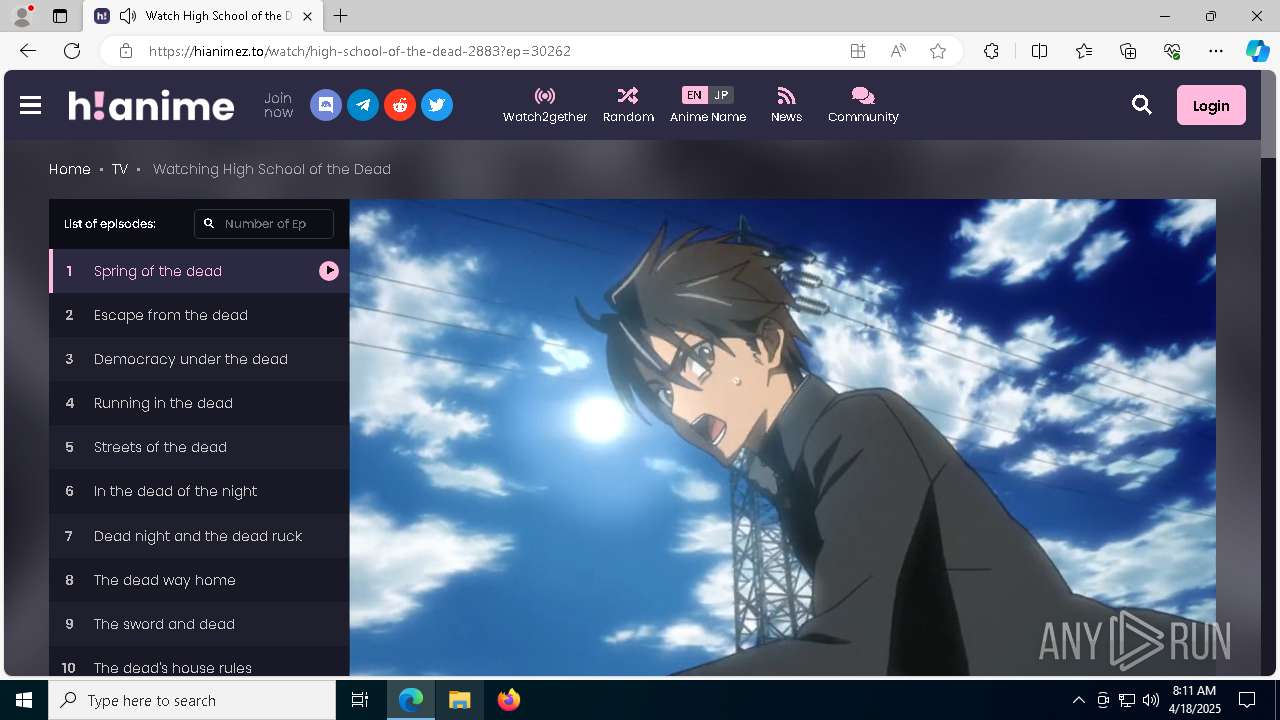Open the app available icon in address bar
Image resolution: width=1280 pixels, height=720 pixels.
[858, 51]
